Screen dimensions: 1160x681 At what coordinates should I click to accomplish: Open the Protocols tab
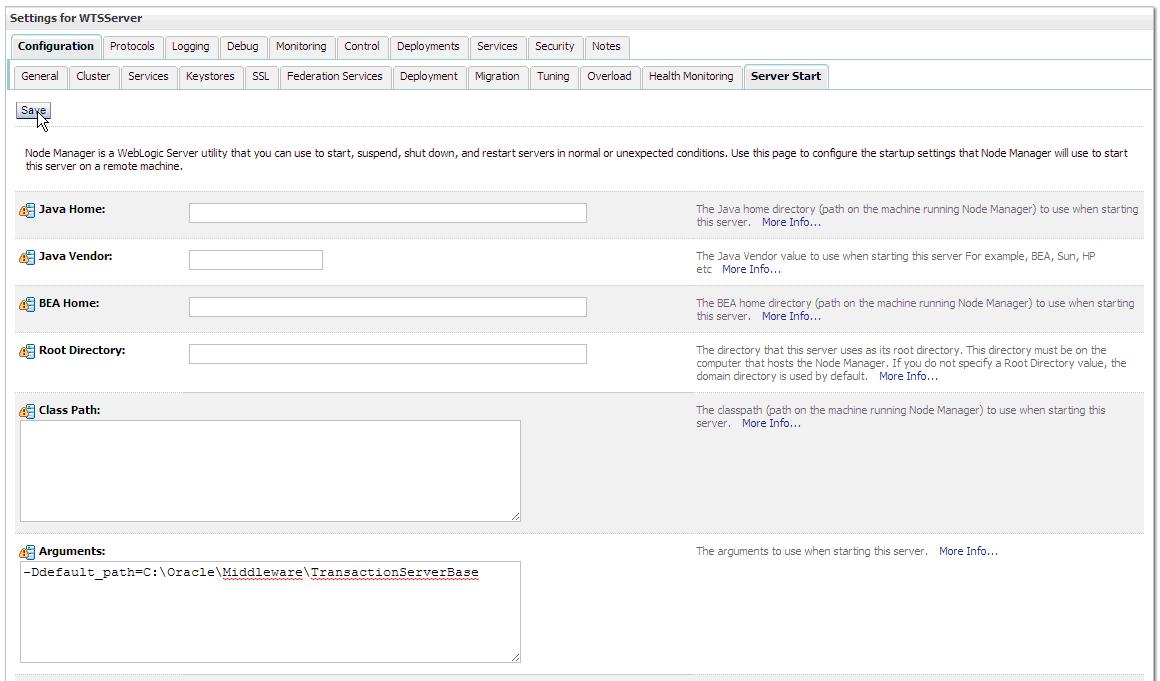(x=132, y=47)
